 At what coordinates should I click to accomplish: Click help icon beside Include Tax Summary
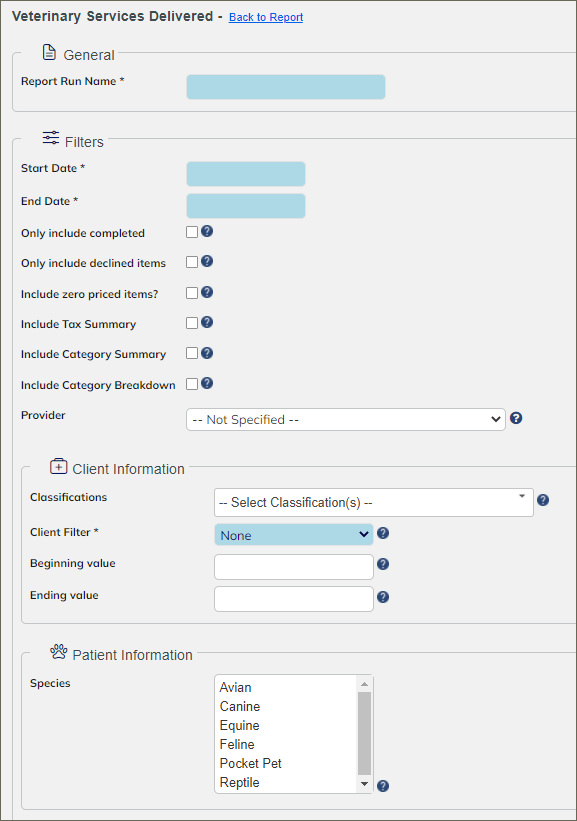pos(207,322)
